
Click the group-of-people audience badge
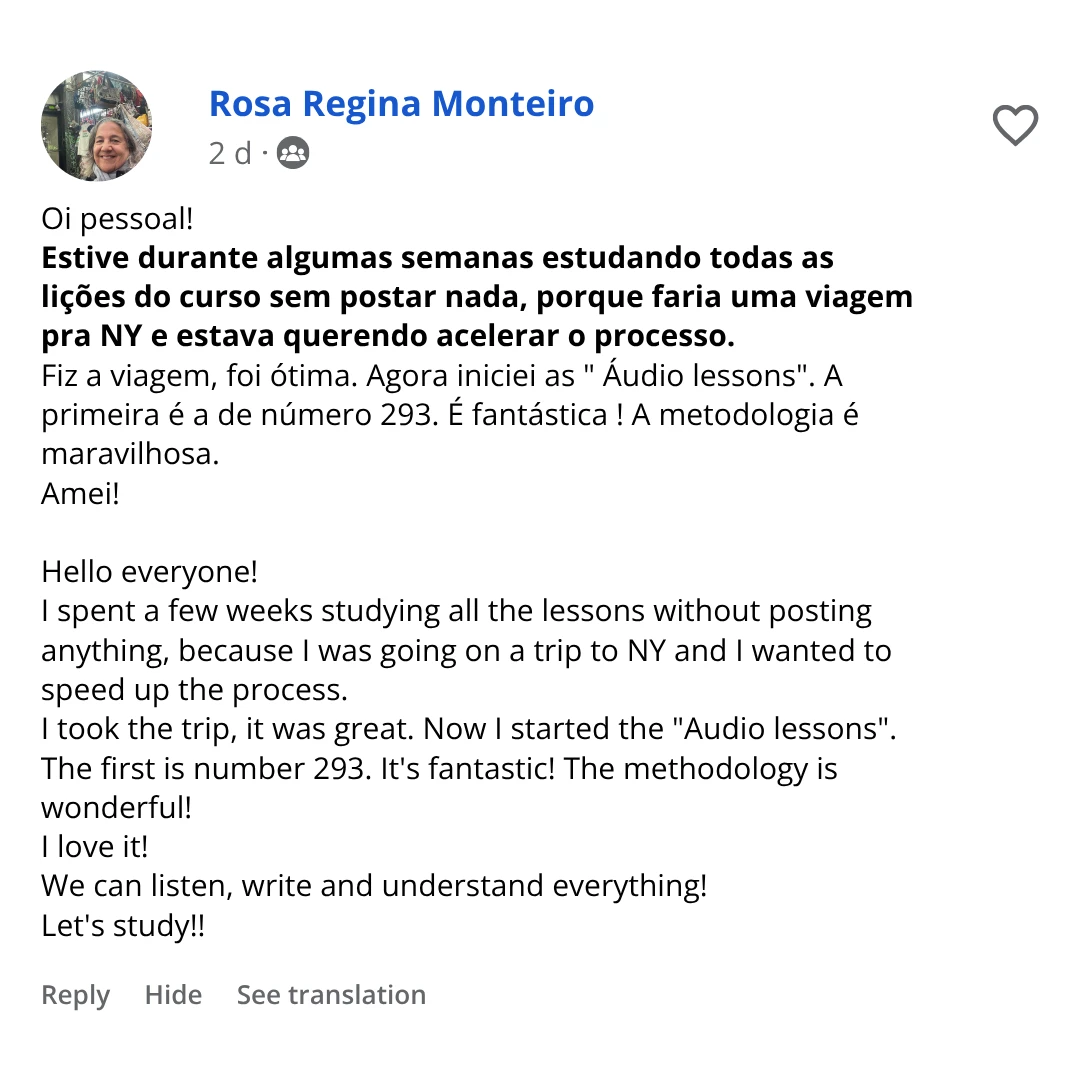click(x=292, y=152)
